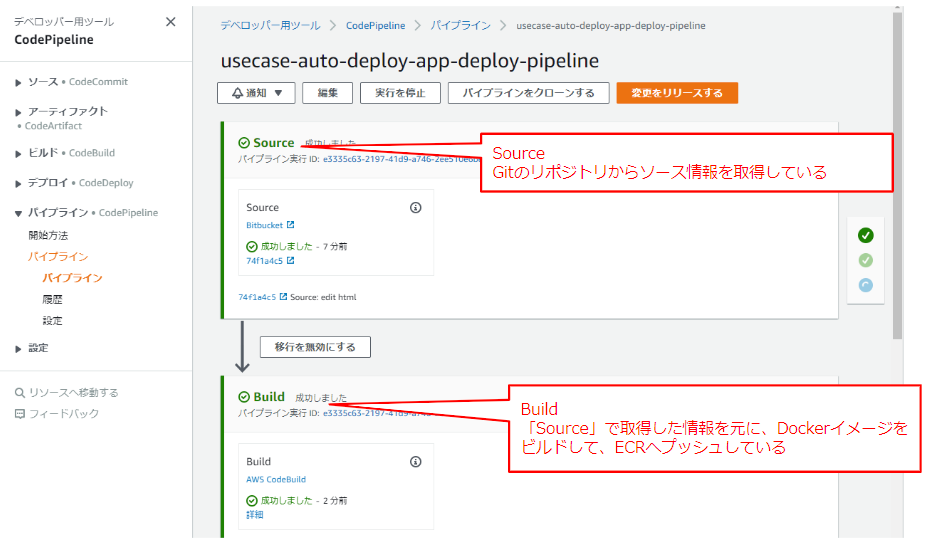Click the bell icon in 通知 button
The width and height of the screenshot is (926, 550).
237,93
